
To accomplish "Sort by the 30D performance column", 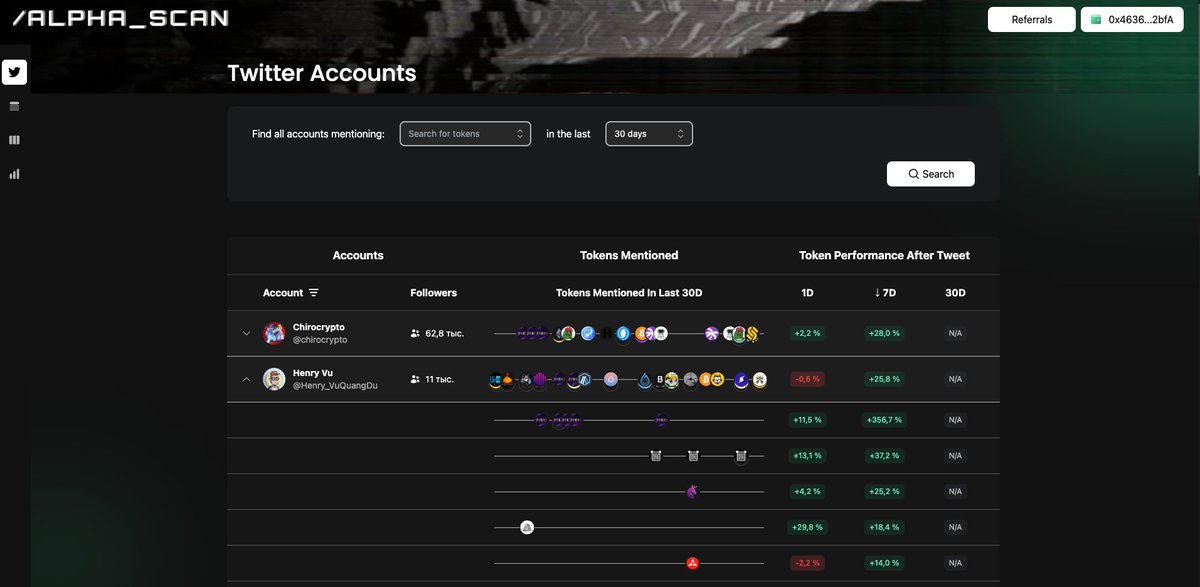I will (x=955, y=293).
